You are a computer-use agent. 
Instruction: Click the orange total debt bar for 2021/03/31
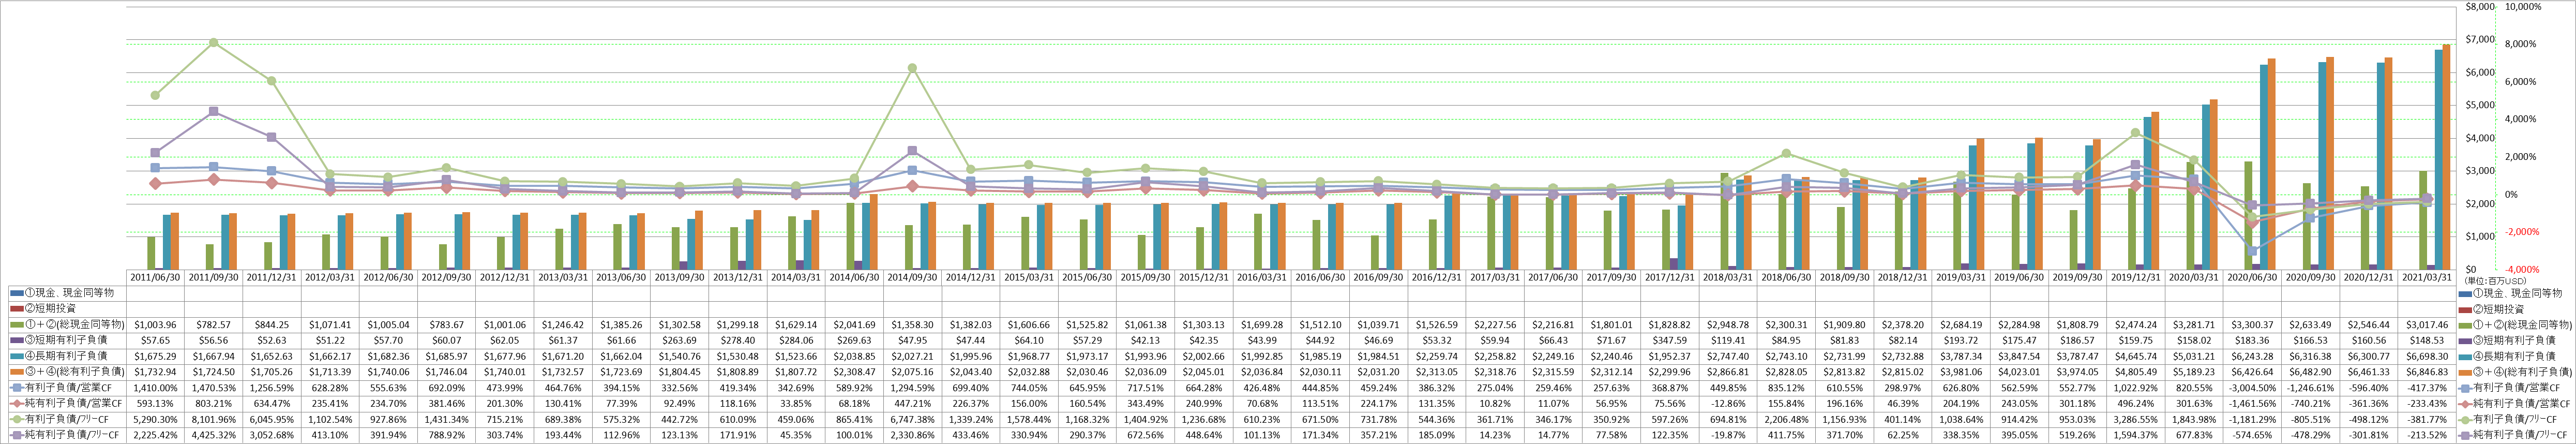pyautogui.click(x=2446, y=157)
